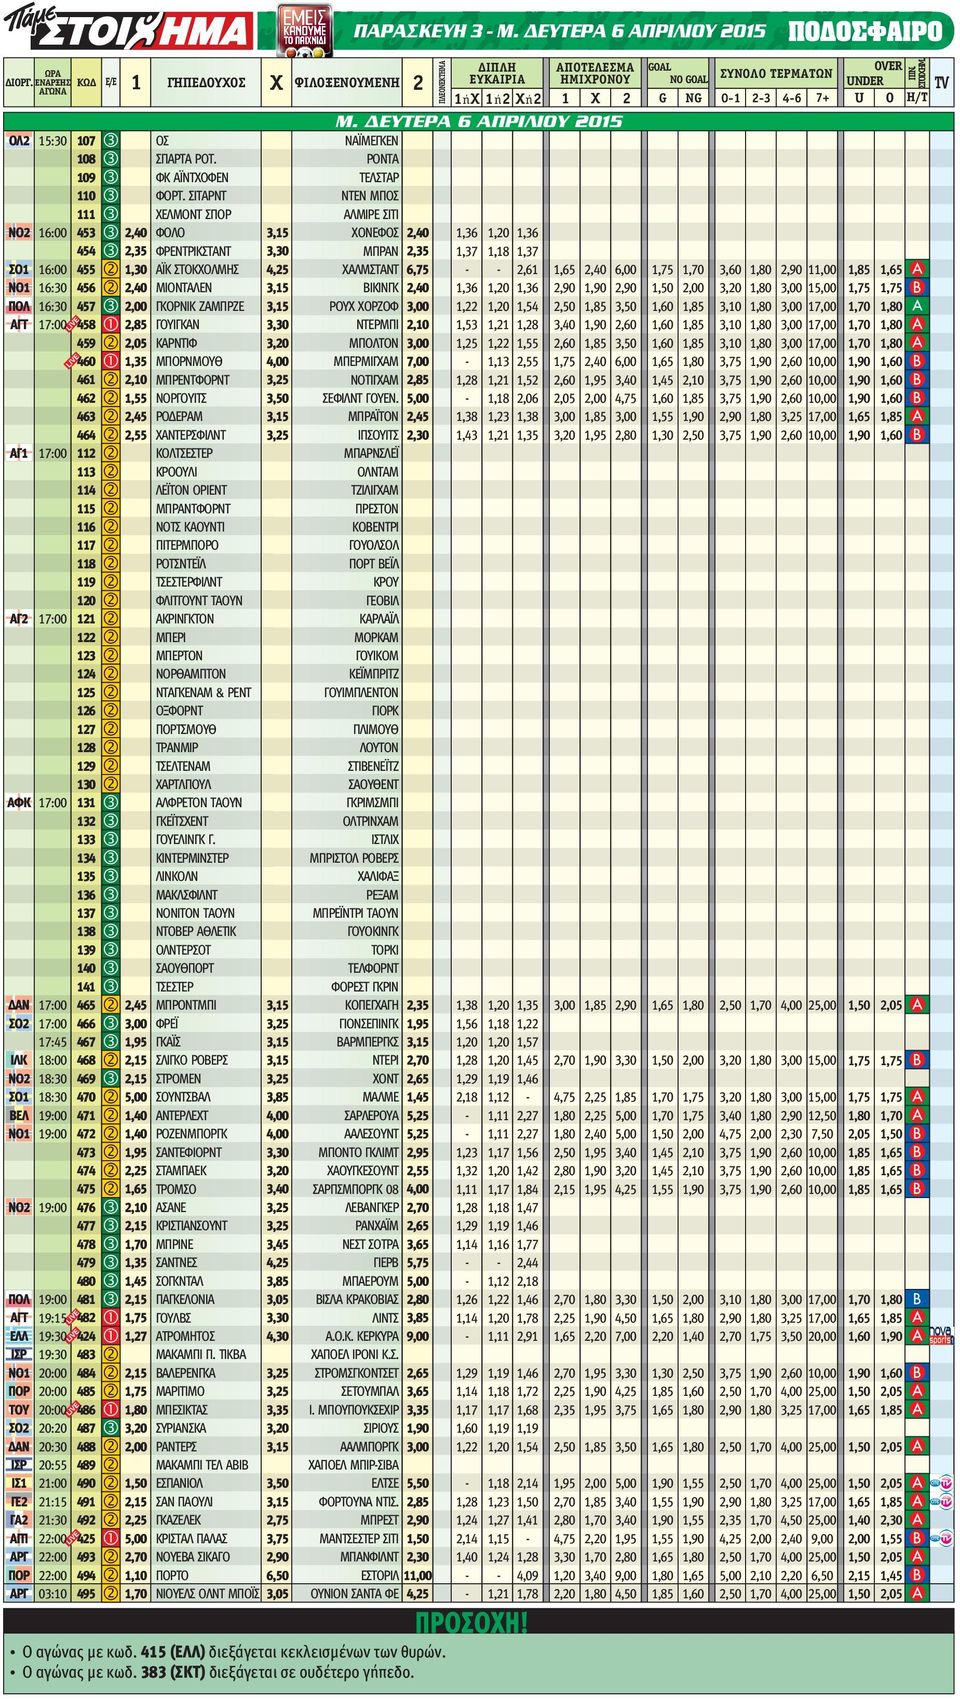Click match code 453 for ΦΟΛΟ
This screenshot has height=1699, width=960.
point(87,232)
